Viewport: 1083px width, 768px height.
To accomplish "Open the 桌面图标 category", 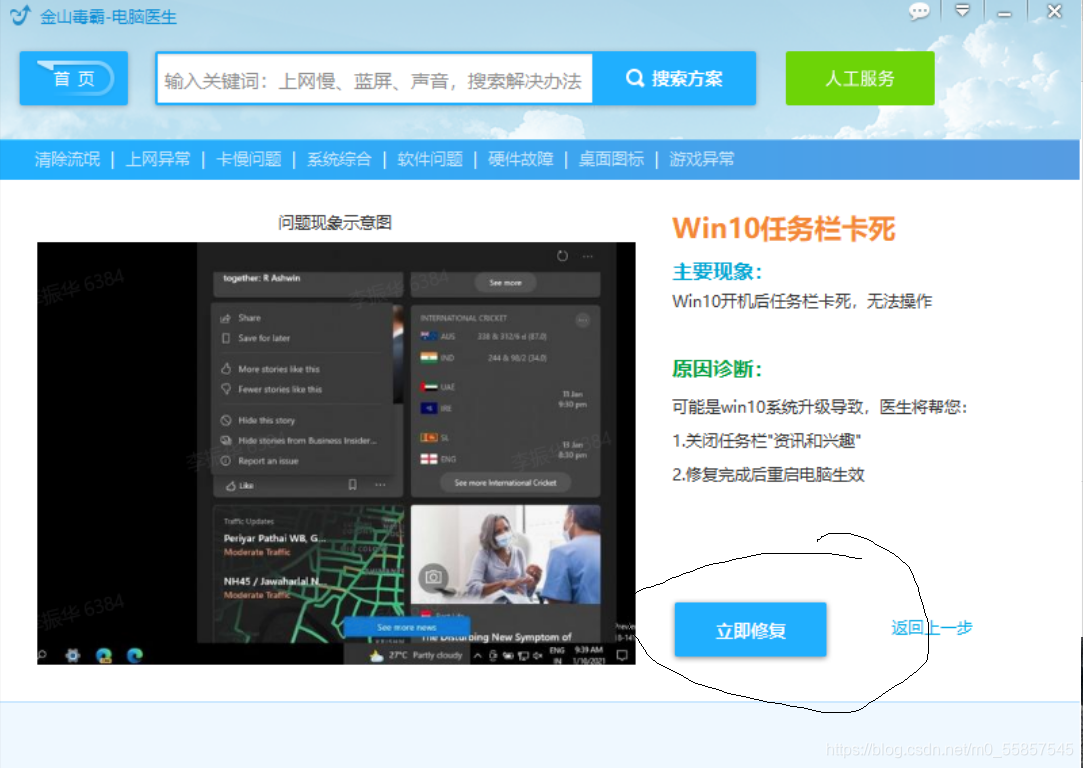I will (611, 160).
